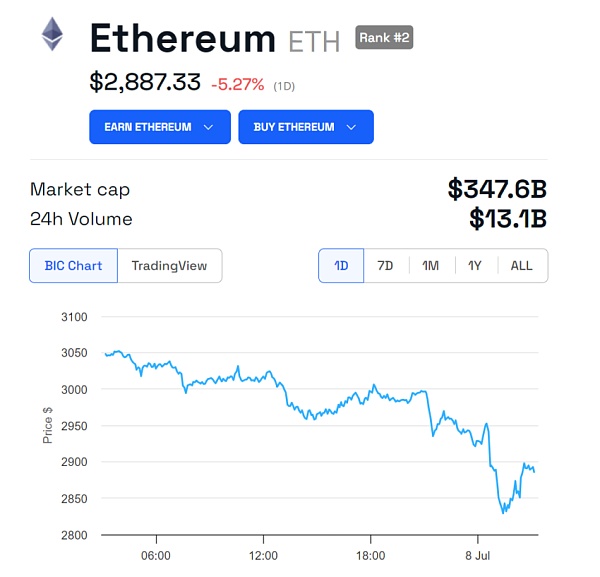Switch to the TradingView tab
The height and width of the screenshot is (577, 600).
pyautogui.click(x=169, y=266)
